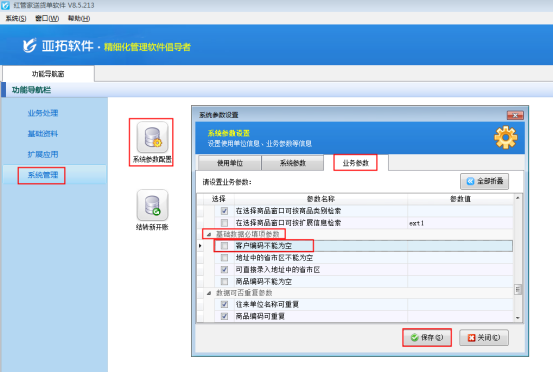The height and width of the screenshot is (372, 554).
Task: Click the orange gear icon in dialog header
Action: point(506,137)
